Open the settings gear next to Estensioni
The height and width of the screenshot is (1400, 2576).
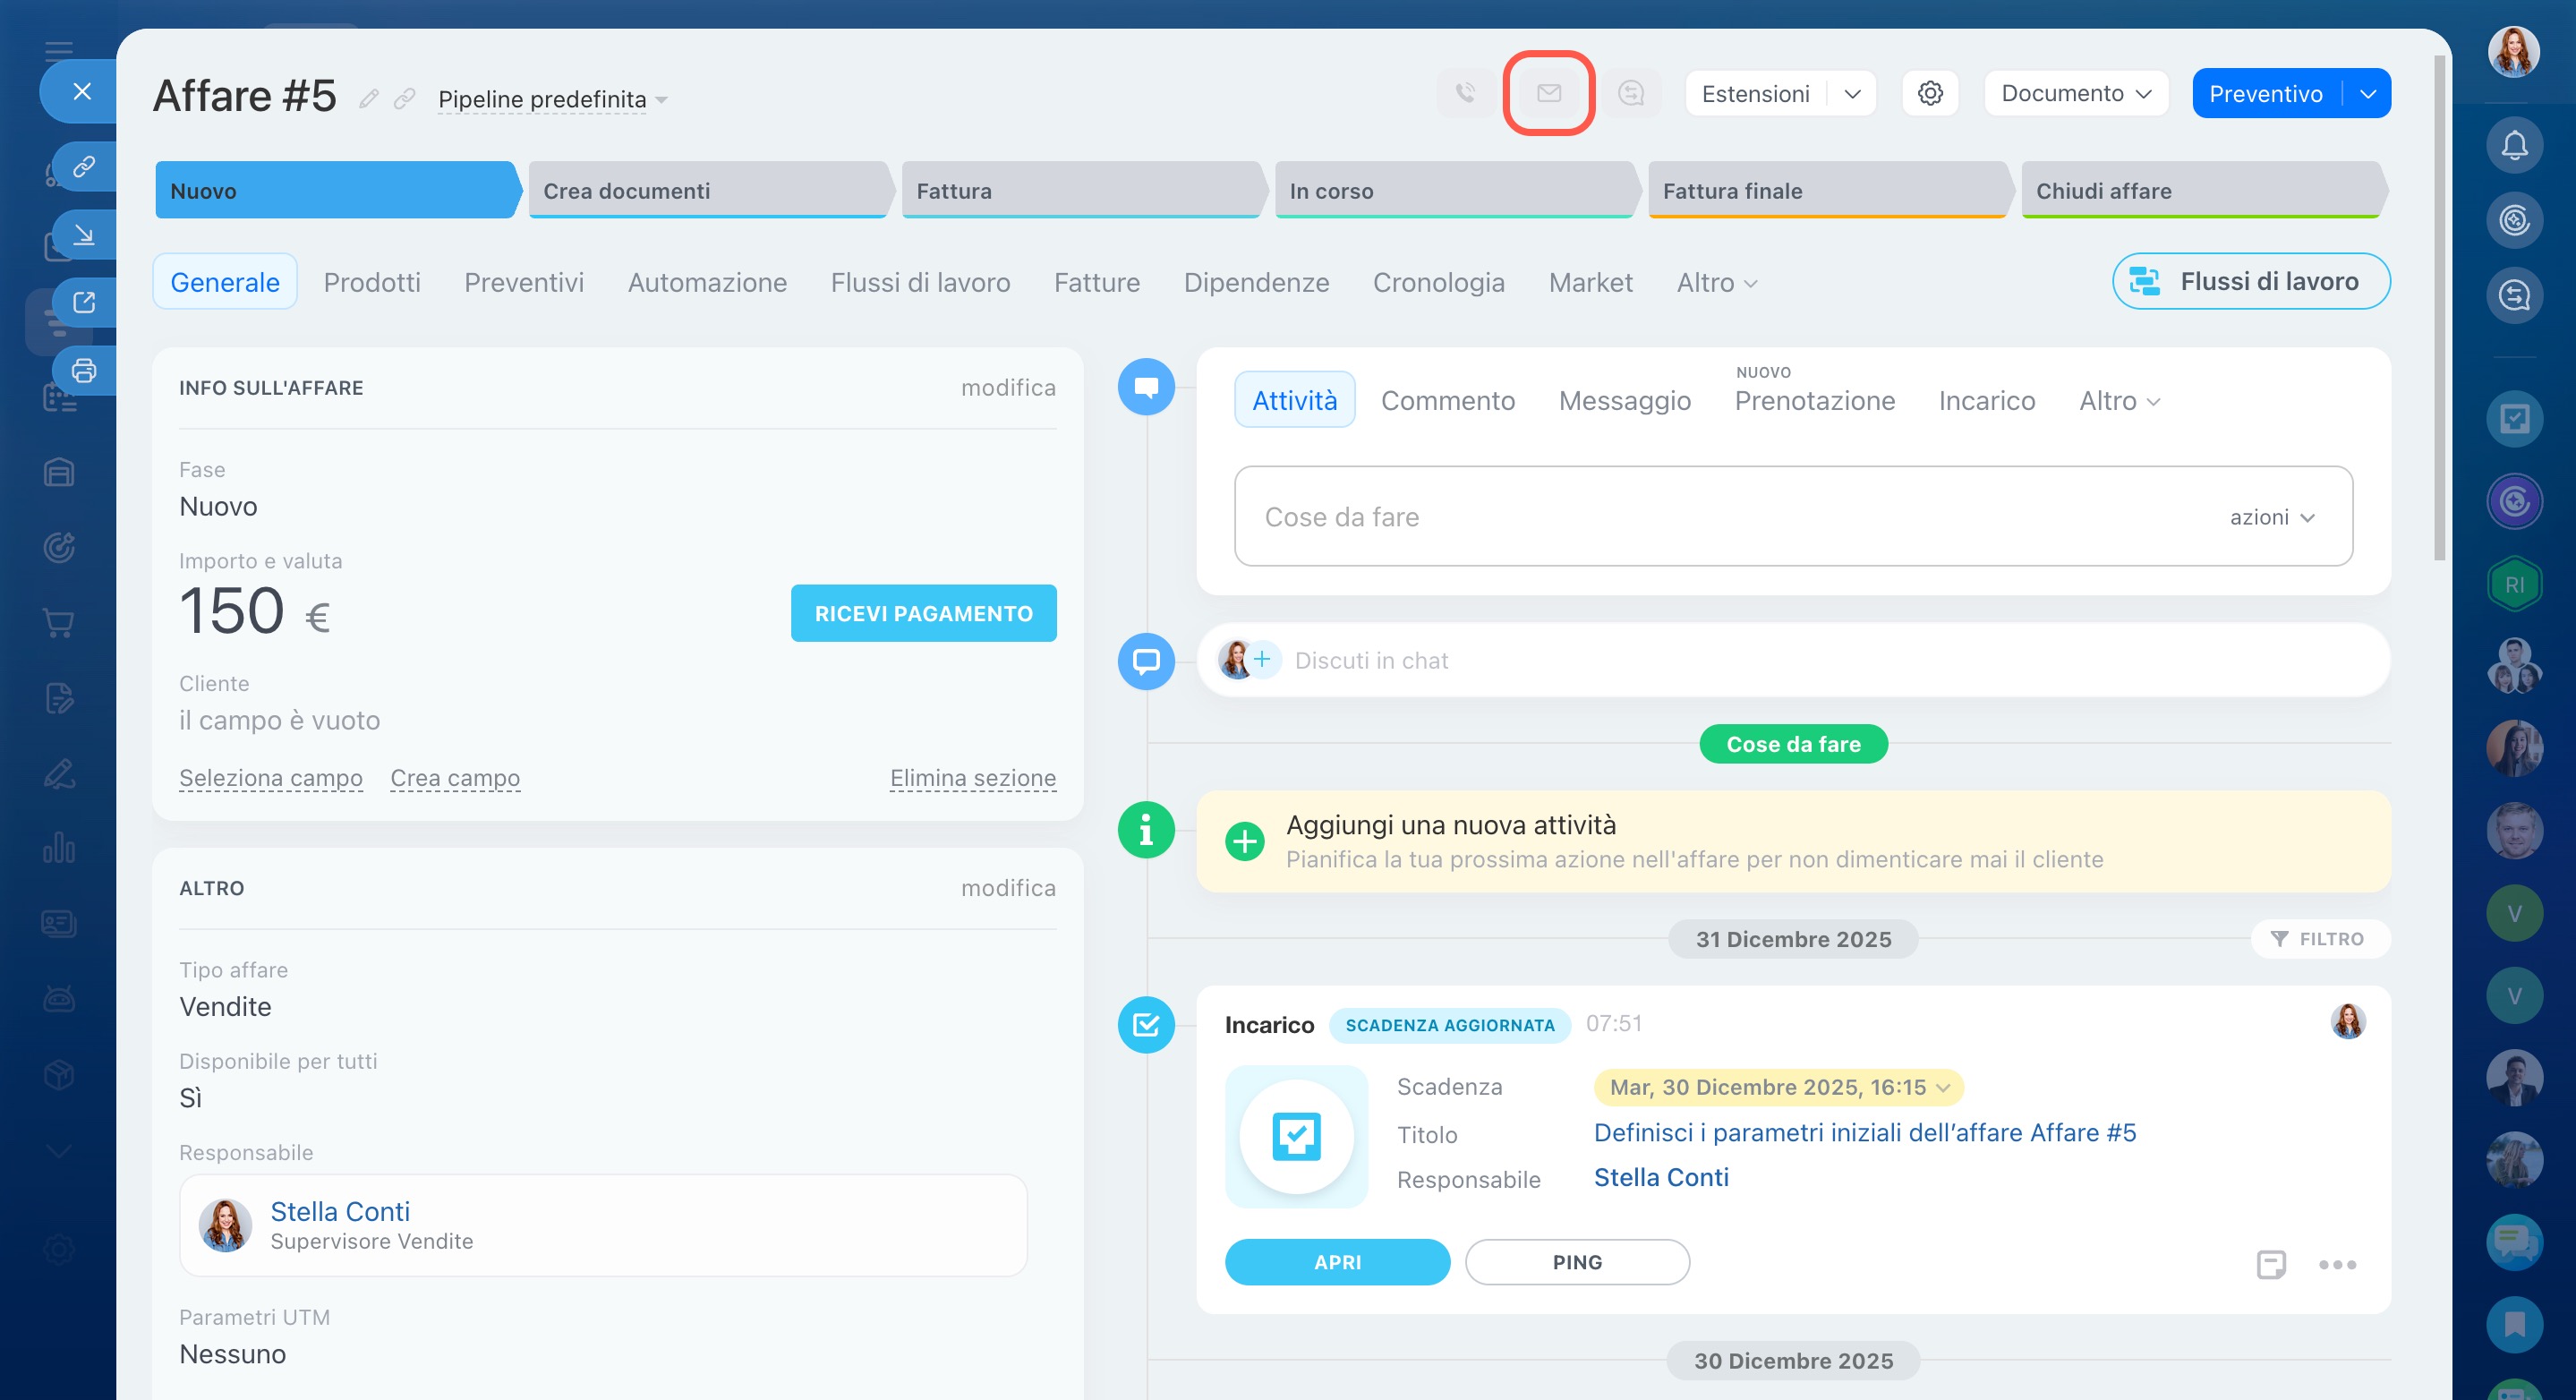tap(1929, 93)
